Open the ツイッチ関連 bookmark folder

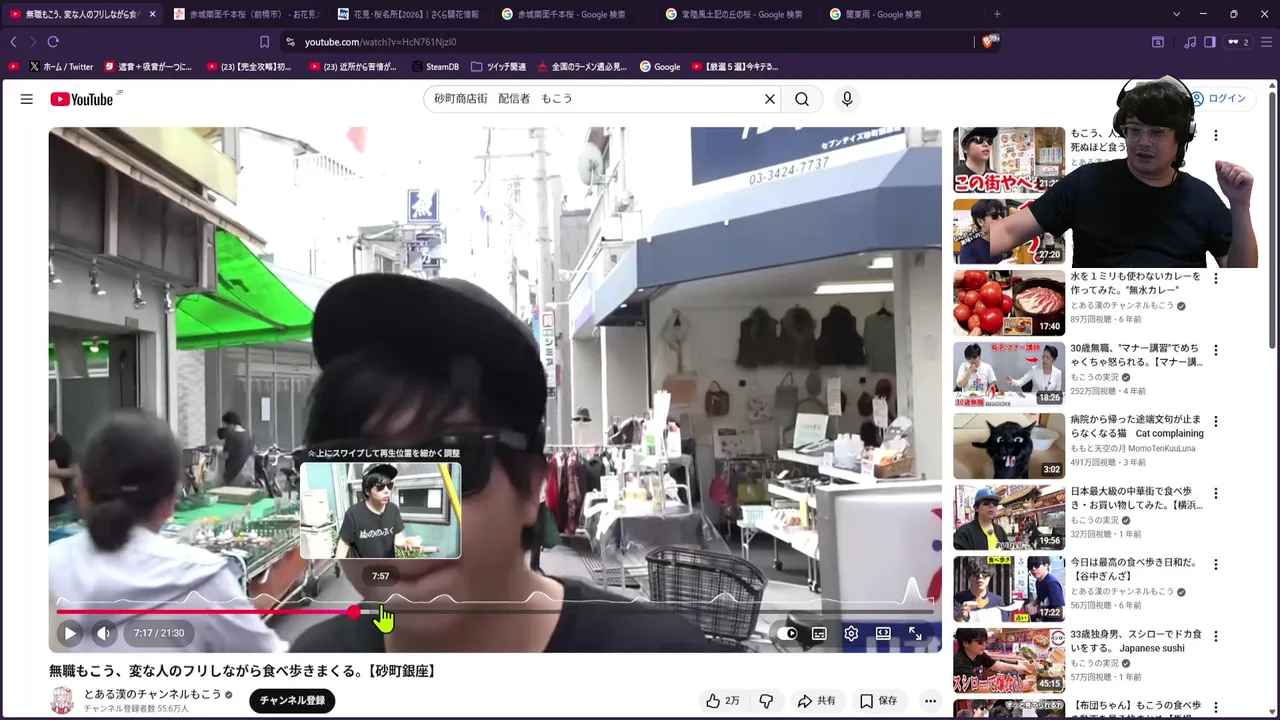click(x=498, y=67)
